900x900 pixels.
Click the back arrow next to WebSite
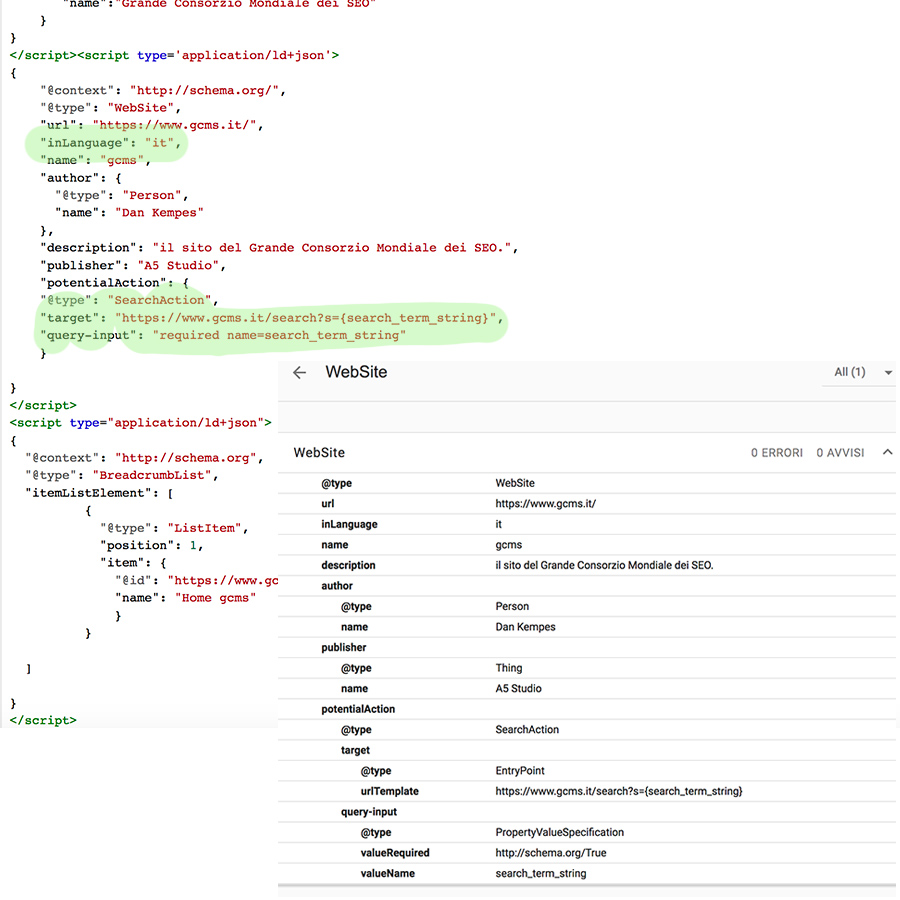pos(299,373)
